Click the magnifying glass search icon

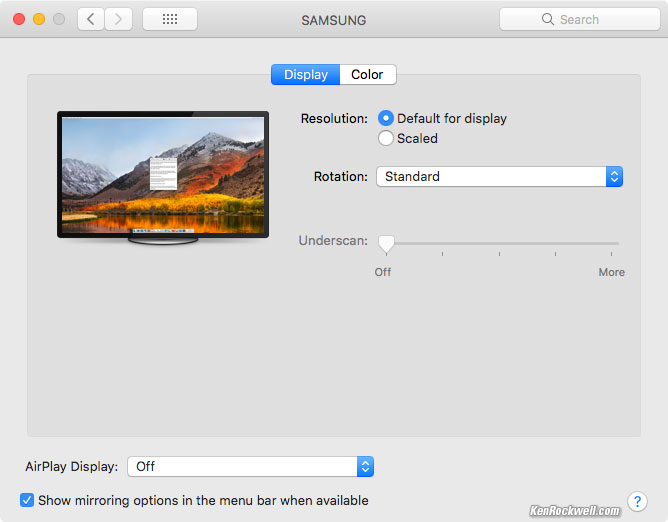[547, 19]
